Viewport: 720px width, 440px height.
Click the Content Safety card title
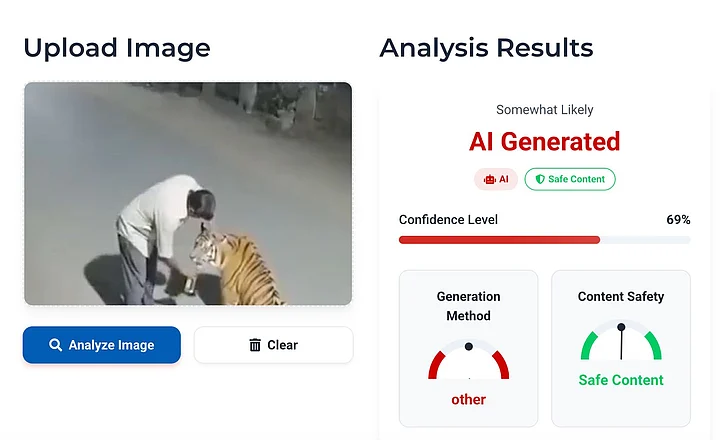621,297
